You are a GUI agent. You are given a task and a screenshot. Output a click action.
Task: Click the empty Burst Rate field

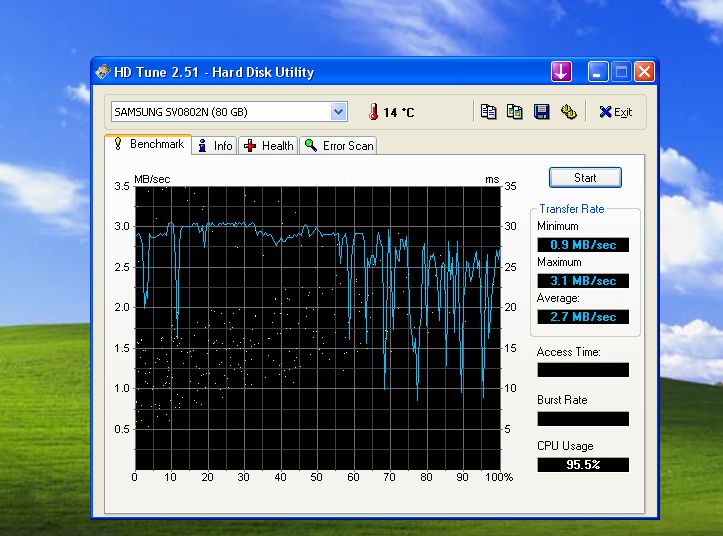coord(583,419)
